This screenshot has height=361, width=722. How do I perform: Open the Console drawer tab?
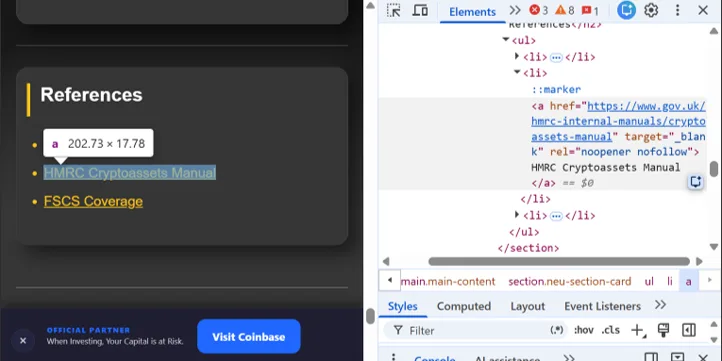tap(434, 358)
